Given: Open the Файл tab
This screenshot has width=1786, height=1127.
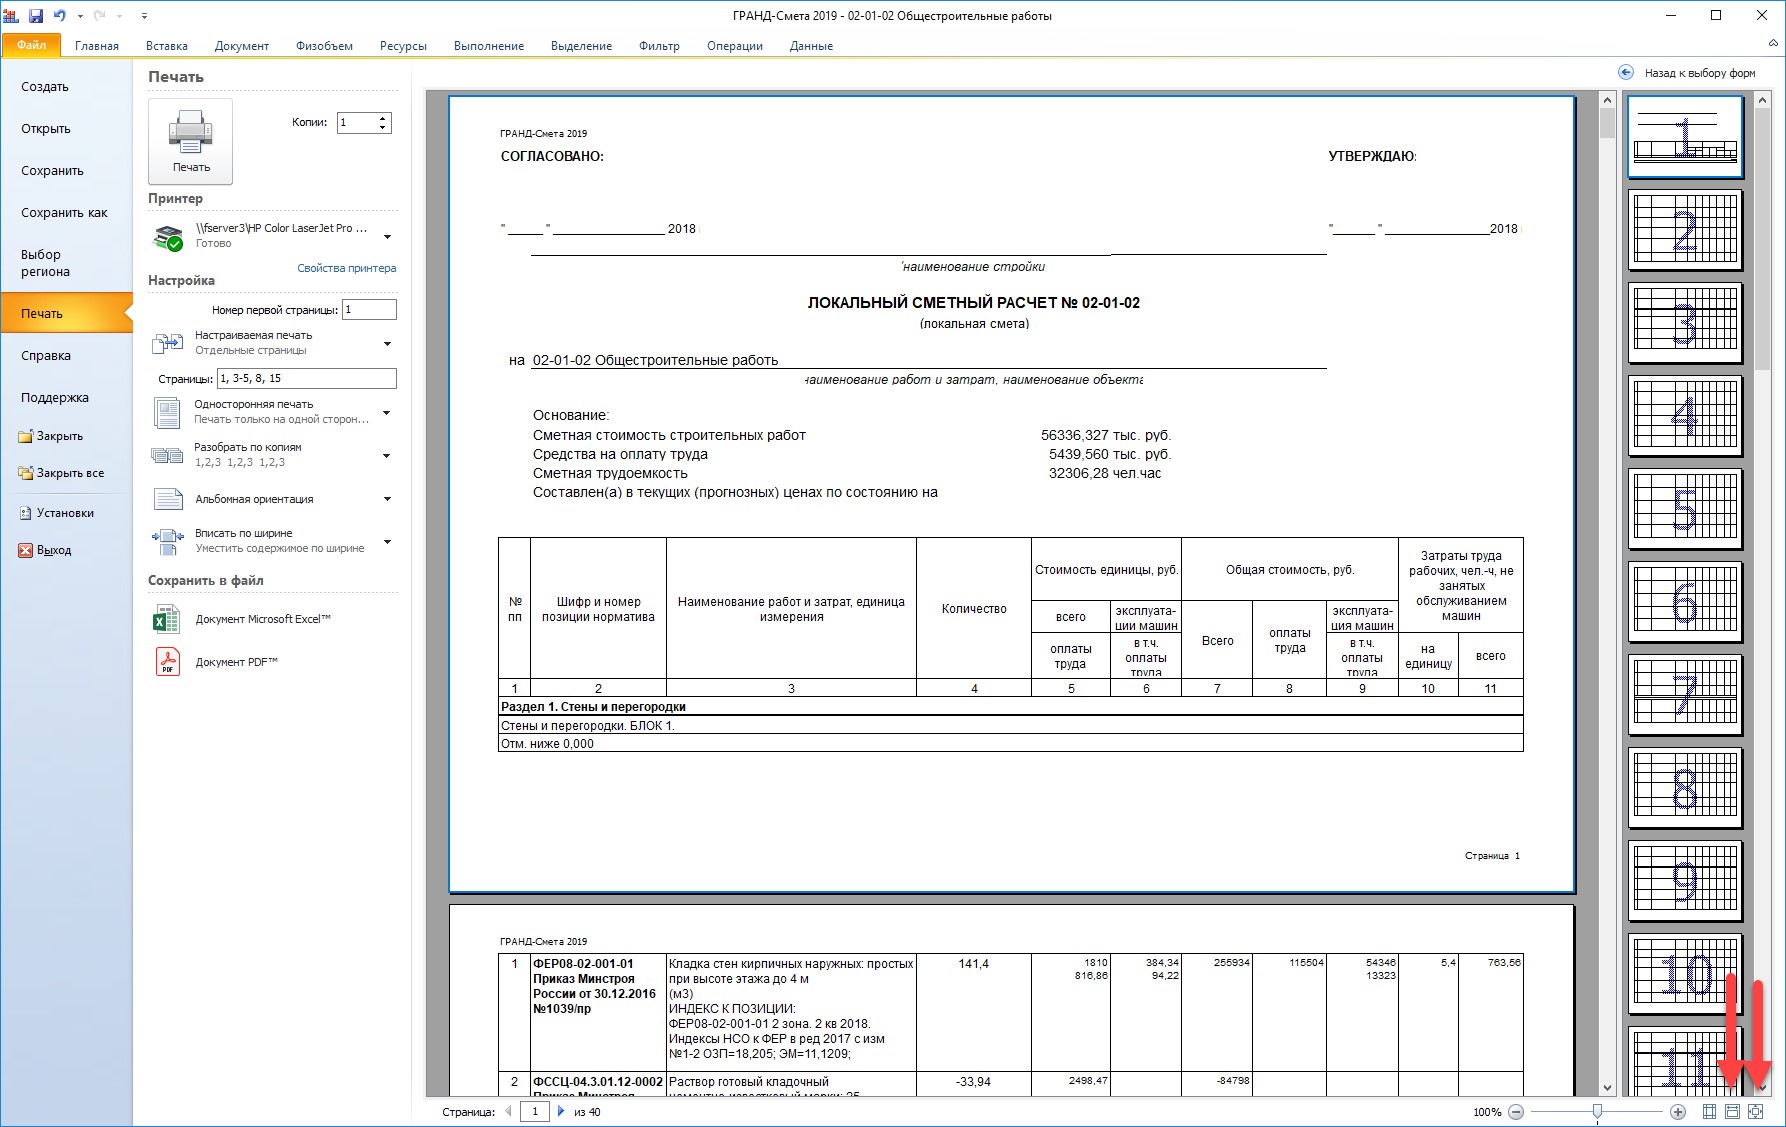Looking at the screenshot, I should [31, 45].
